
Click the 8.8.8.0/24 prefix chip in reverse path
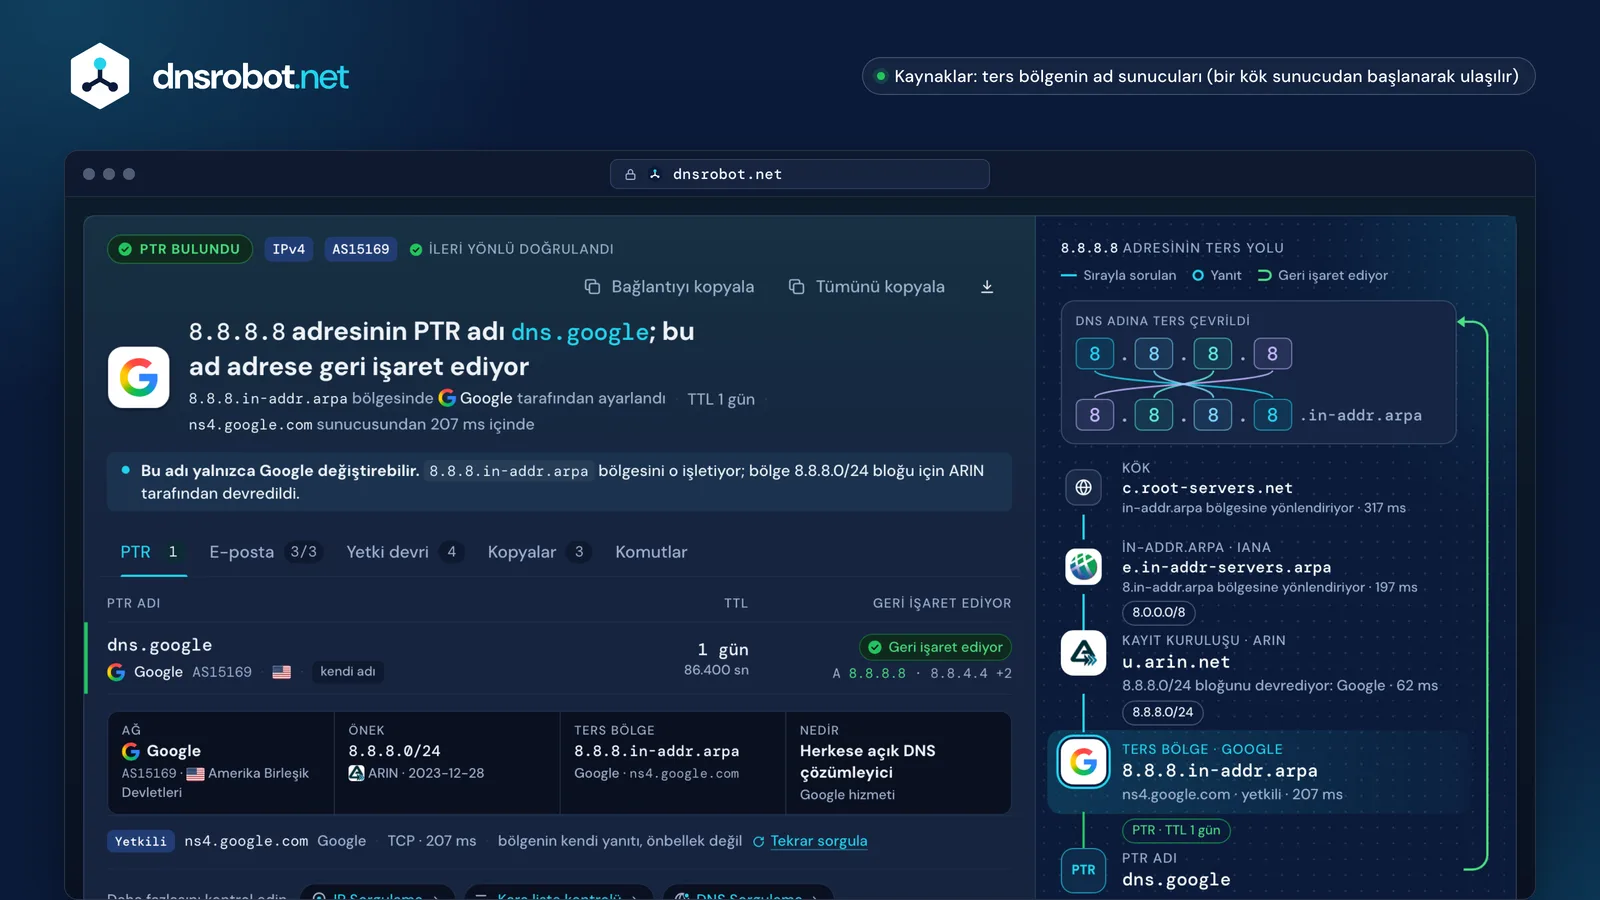click(x=1163, y=712)
